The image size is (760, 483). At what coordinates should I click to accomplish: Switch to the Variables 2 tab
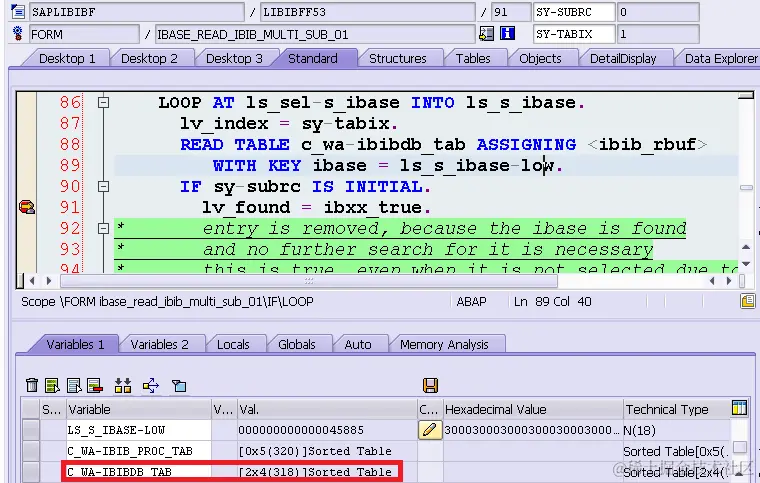click(x=159, y=344)
